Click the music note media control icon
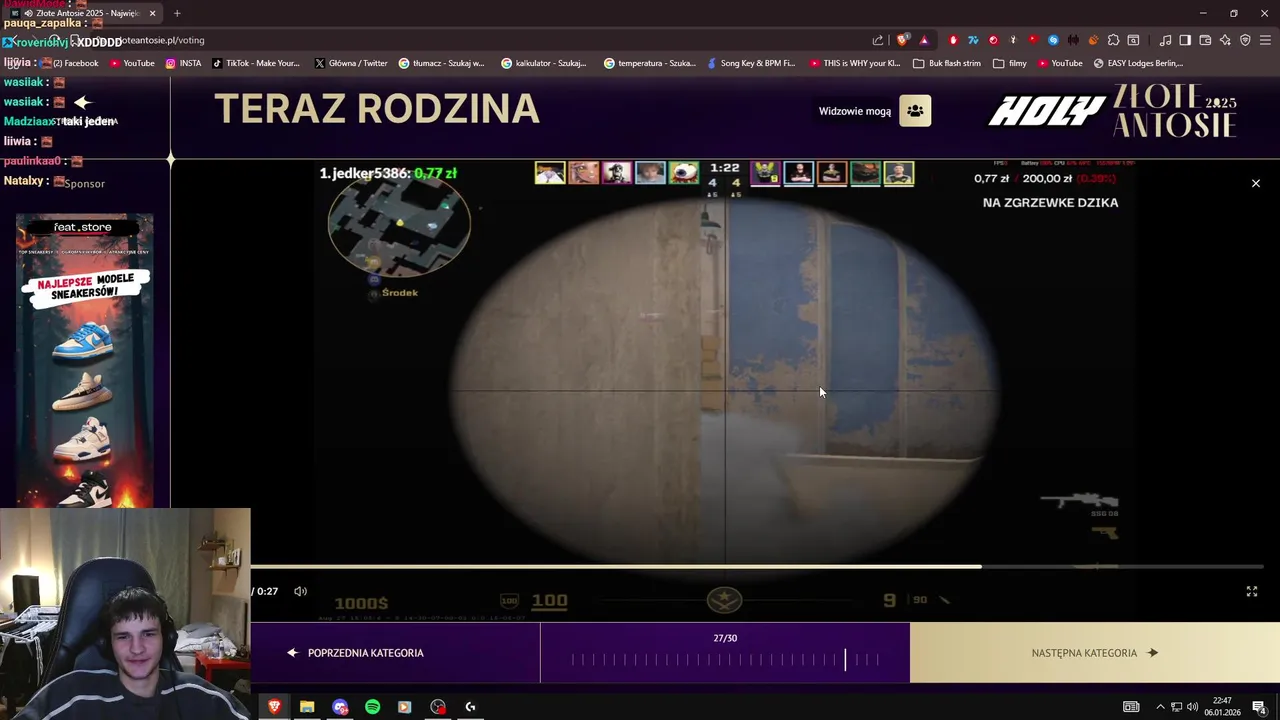1280x720 pixels. 1165,40
